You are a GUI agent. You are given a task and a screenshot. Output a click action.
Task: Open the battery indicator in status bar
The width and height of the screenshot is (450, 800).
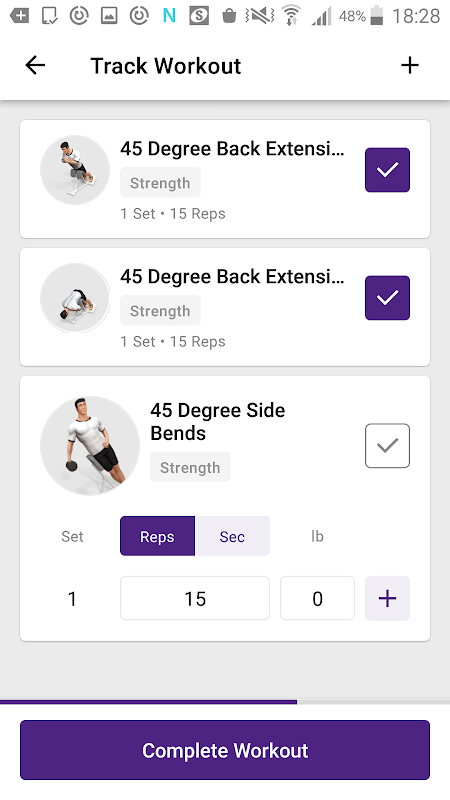[377, 16]
